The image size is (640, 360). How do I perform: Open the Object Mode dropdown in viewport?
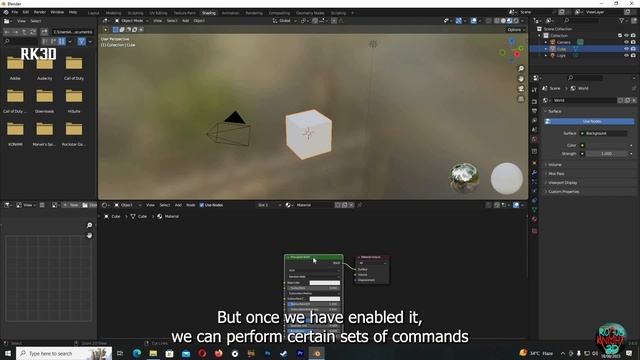click(x=132, y=20)
